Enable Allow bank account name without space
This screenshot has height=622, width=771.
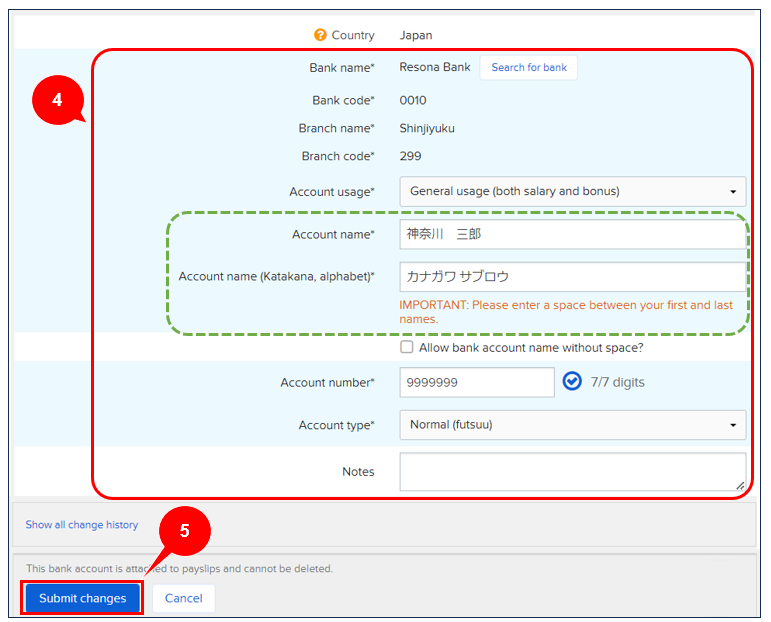pyautogui.click(x=407, y=347)
